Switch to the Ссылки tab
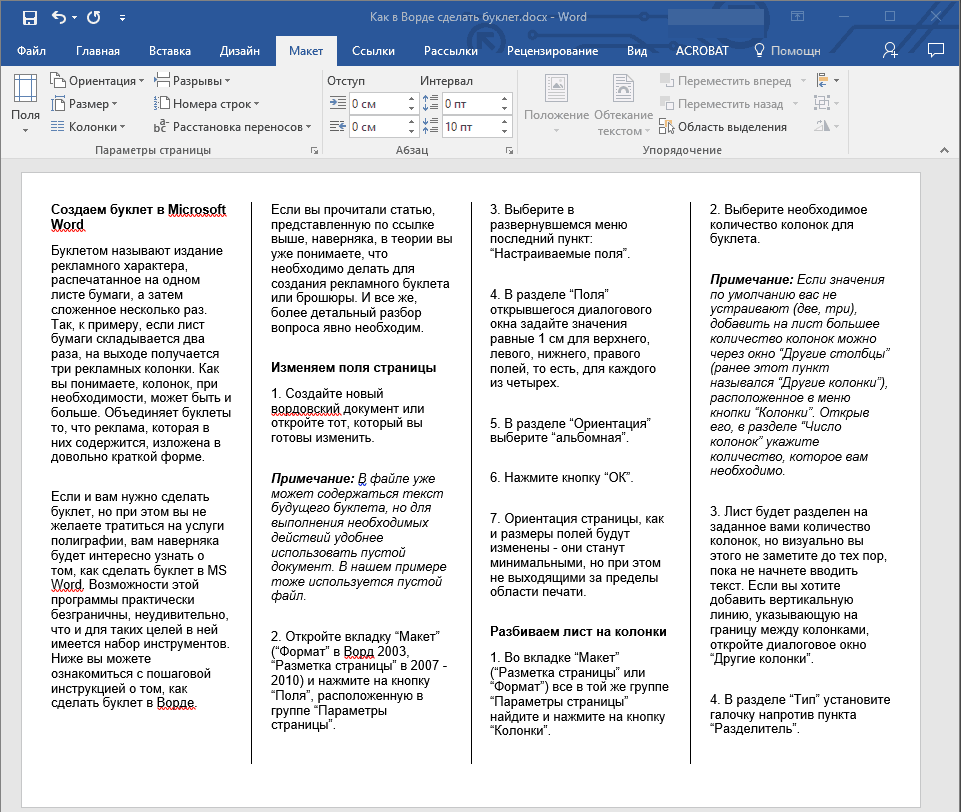The width and height of the screenshot is (961, 812). (x=373, y=51)
